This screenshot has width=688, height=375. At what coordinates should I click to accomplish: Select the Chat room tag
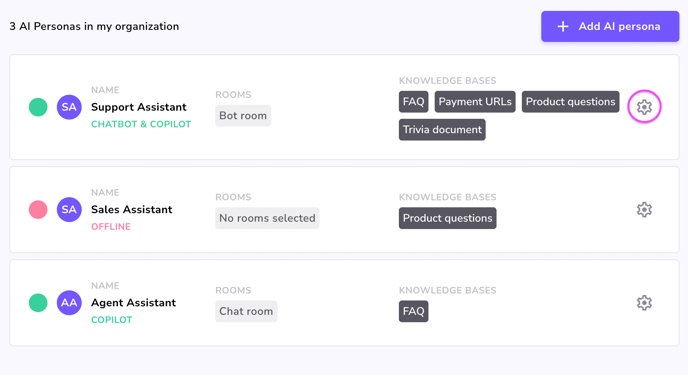point(246,311)
